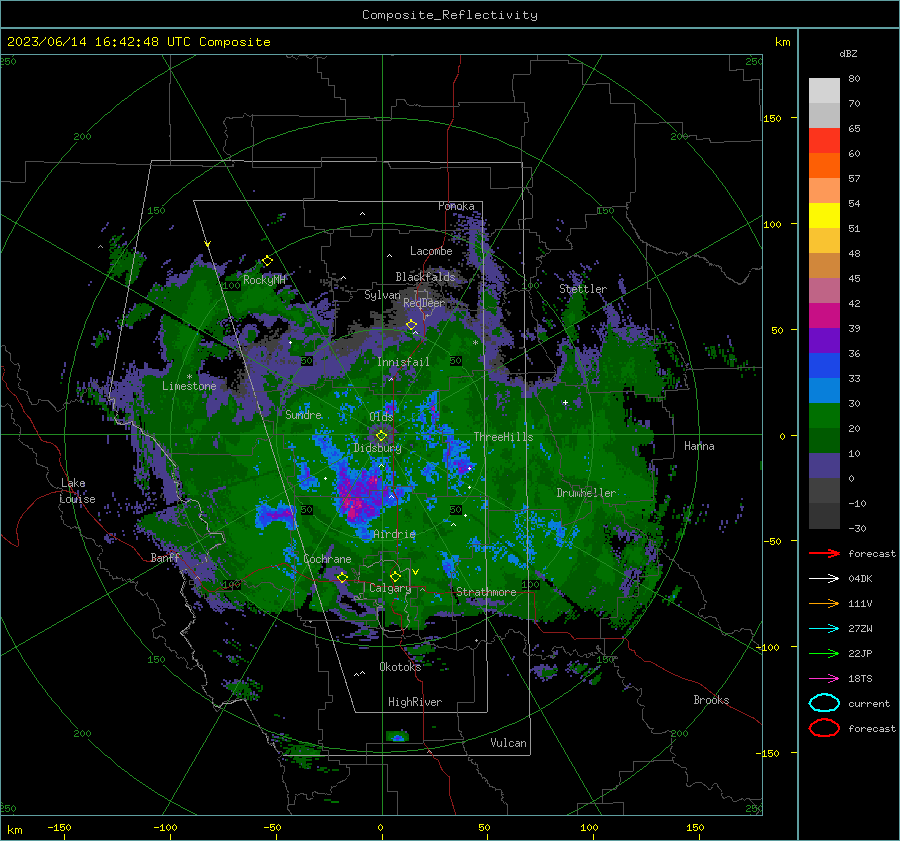Click the Drumheller city label
The width and height of the screenshot is (900, 841).
tap(586, 493)
